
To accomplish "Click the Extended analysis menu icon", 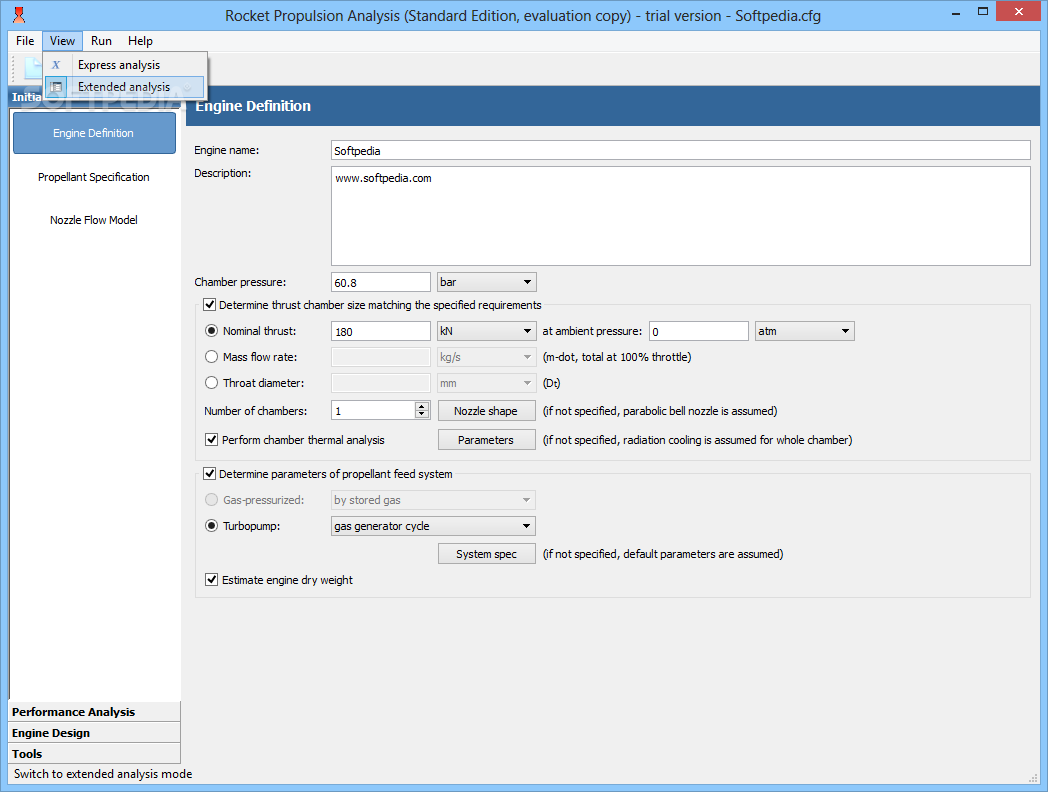I will 57,87.
